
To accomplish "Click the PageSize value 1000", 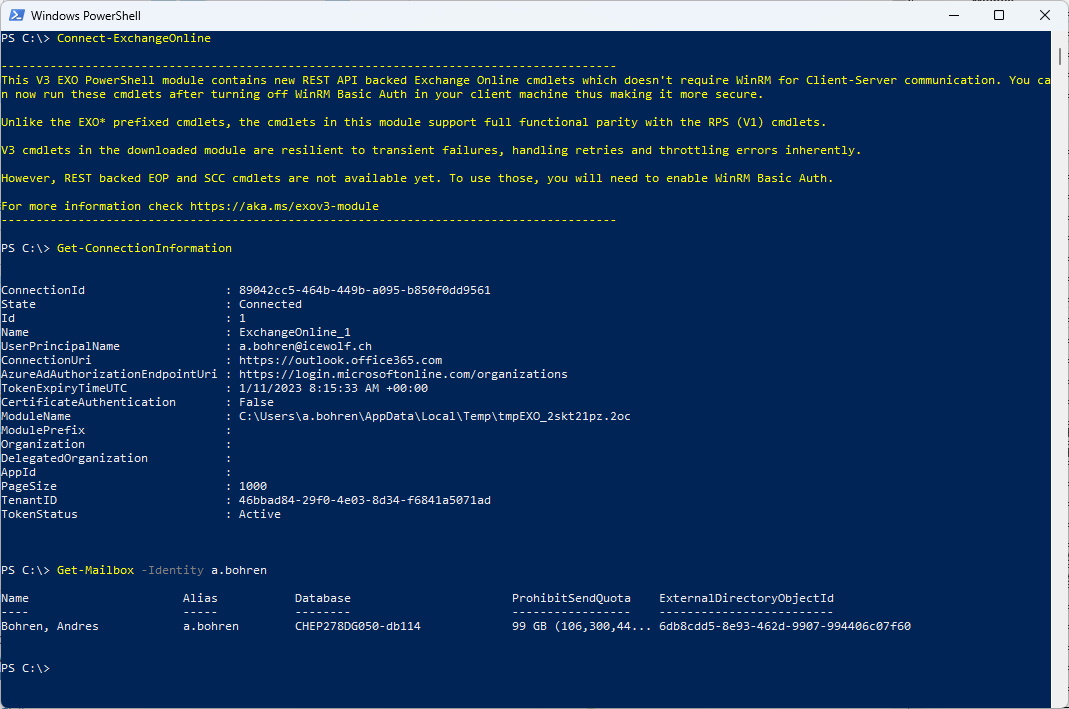I will (x=253, y=486).
